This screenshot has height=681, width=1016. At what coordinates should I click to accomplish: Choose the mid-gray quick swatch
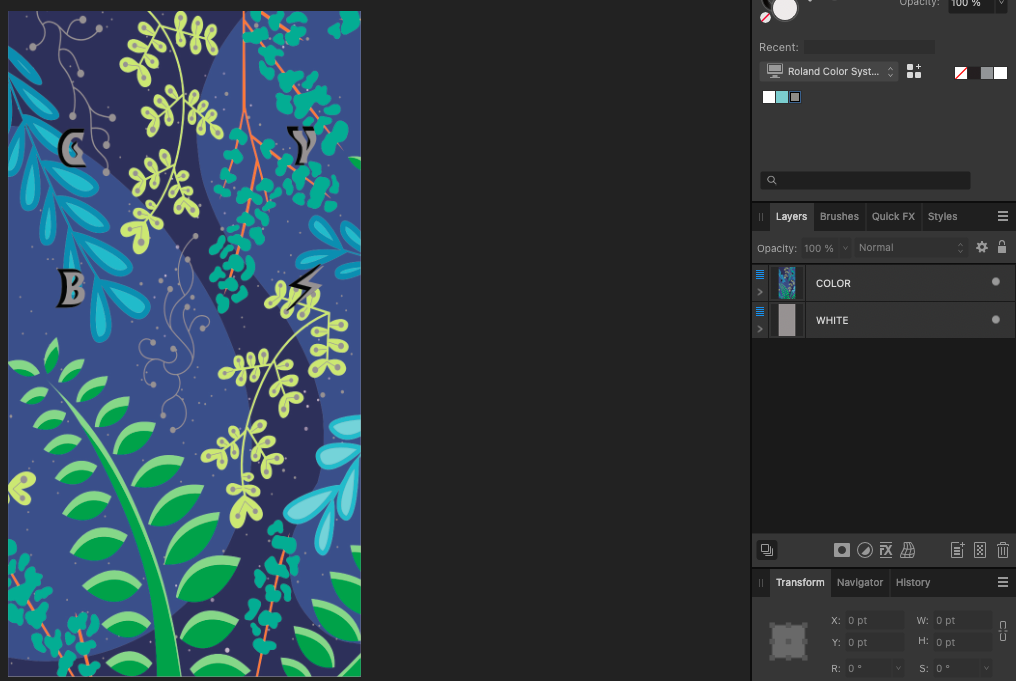(x=987, y=73)
